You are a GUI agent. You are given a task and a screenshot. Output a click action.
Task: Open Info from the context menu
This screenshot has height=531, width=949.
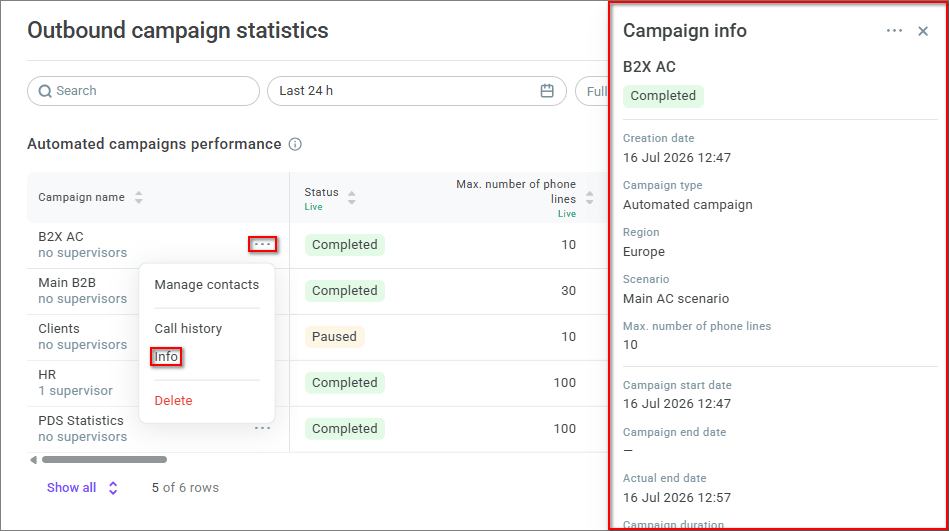tap(166, 357)
